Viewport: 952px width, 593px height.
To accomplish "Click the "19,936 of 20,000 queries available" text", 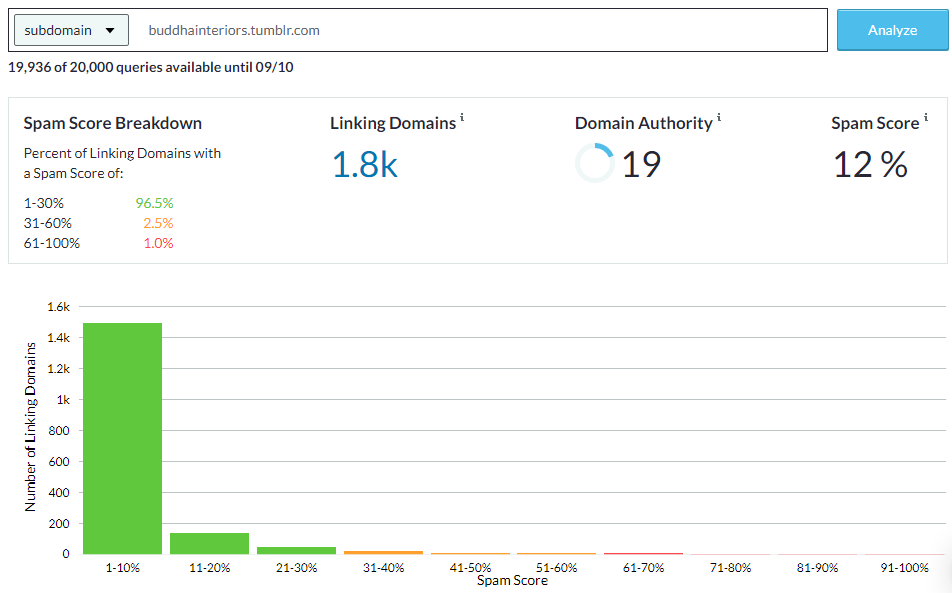I will coord(151,67).
